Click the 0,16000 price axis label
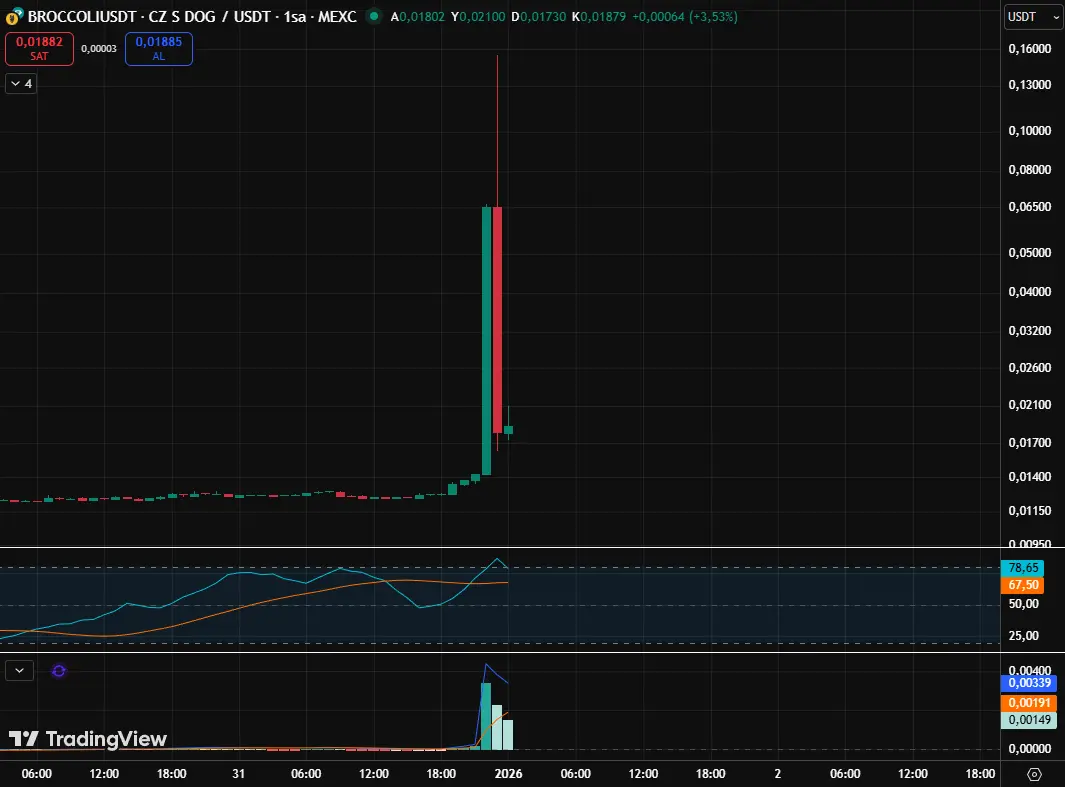Screen dimensions: 1065x787 click(x=1030, y=49)
